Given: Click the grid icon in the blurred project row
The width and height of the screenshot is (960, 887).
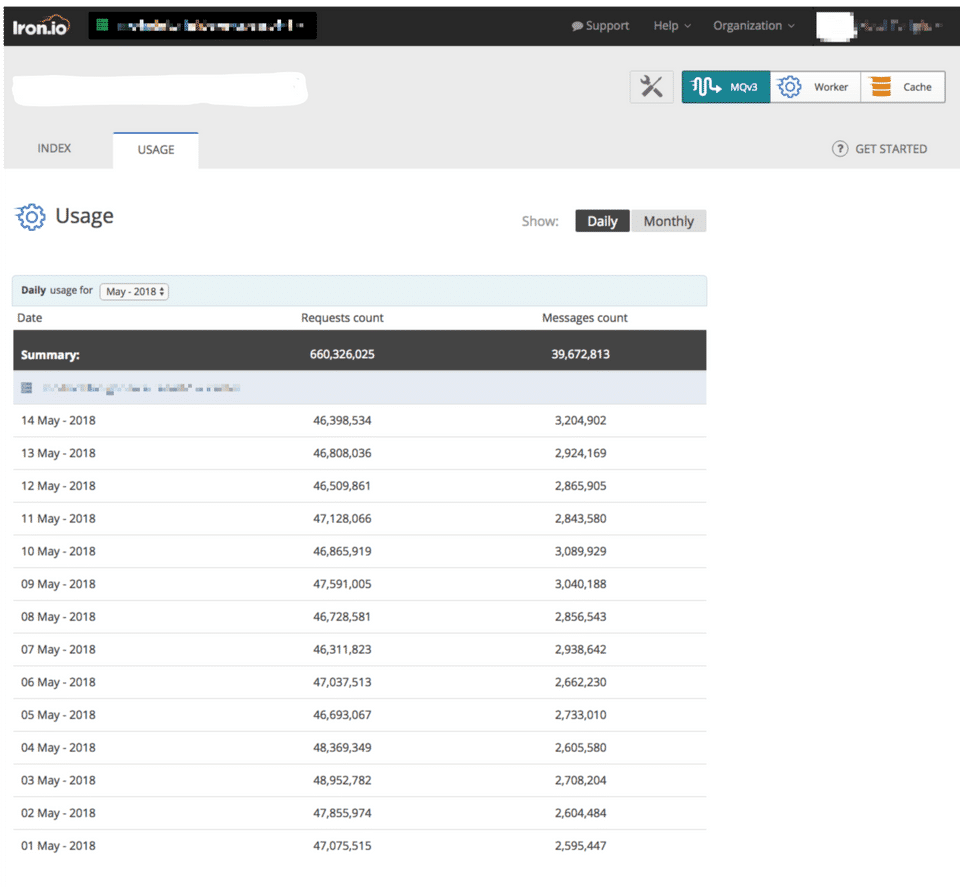Looking at the screenshot, I should (26, 387).
